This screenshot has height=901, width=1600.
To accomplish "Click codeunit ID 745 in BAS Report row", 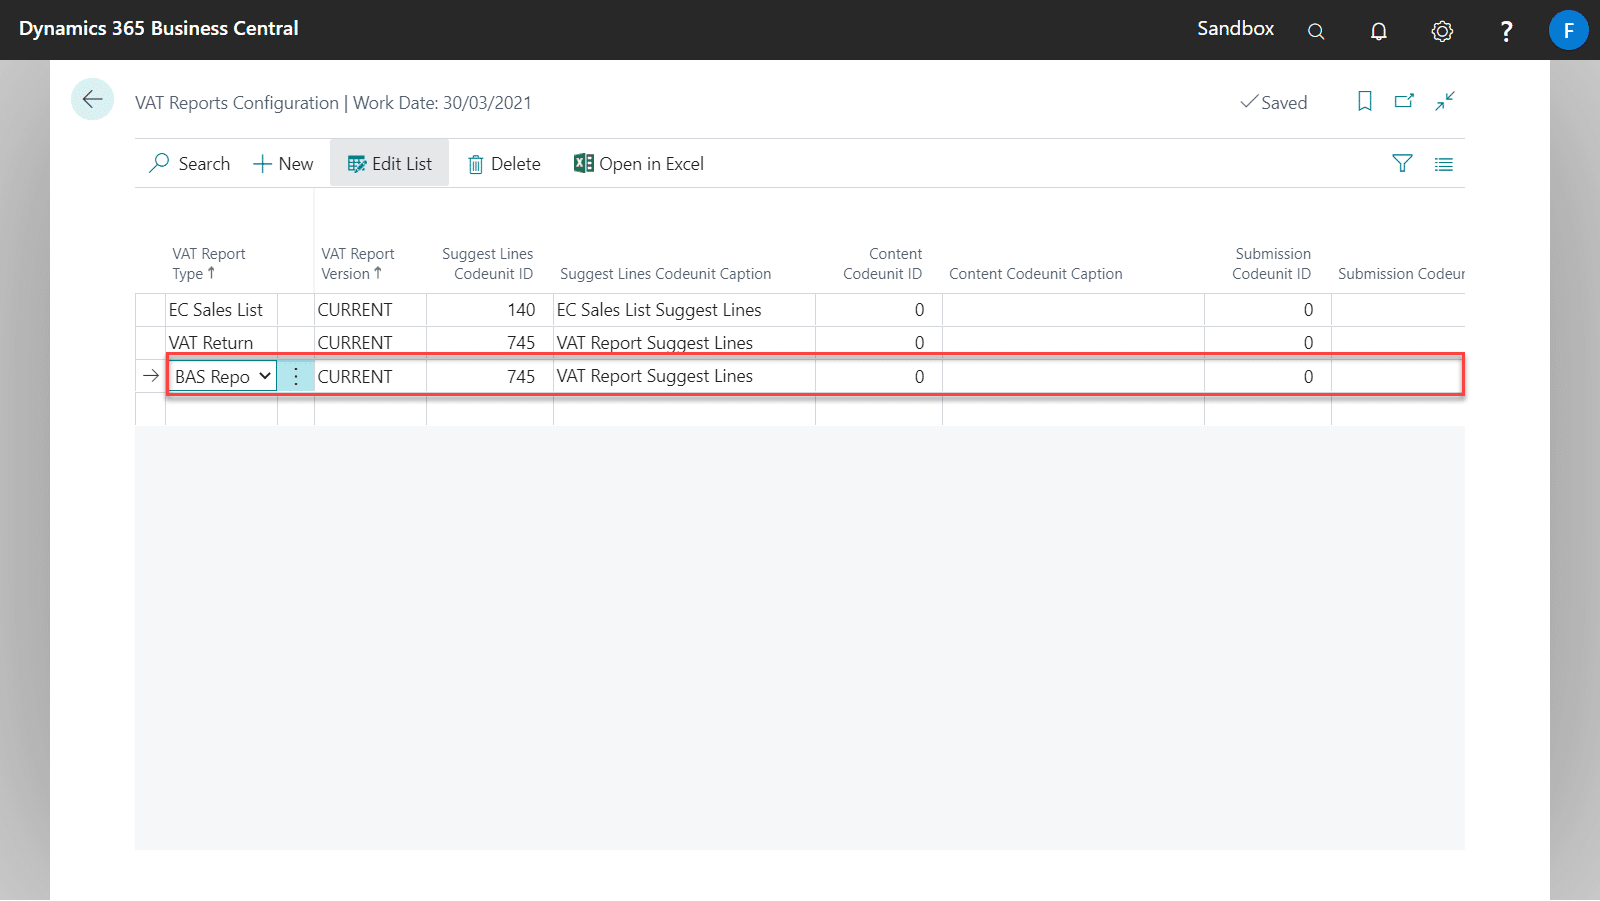I will [x=521, y=377].
